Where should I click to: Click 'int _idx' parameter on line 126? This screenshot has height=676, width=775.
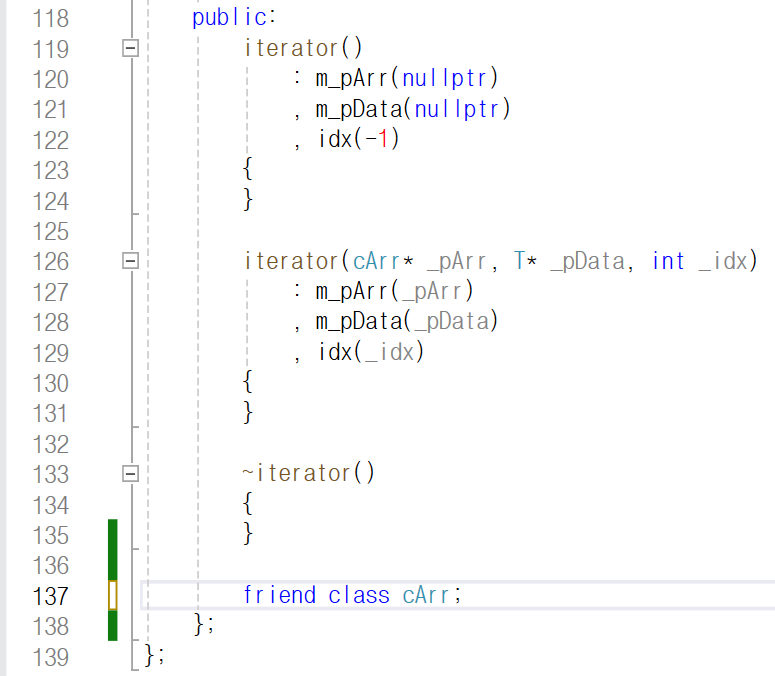[x=699, y=261]
